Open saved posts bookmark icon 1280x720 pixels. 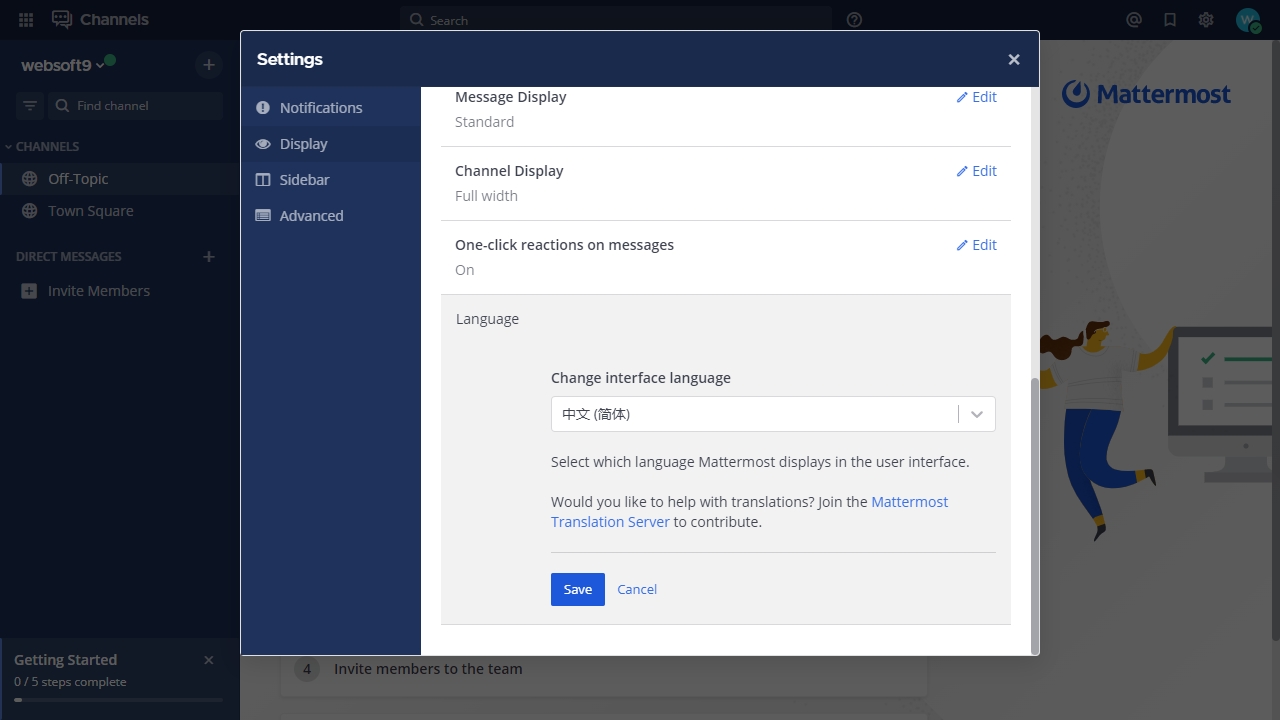(1169, 19)
